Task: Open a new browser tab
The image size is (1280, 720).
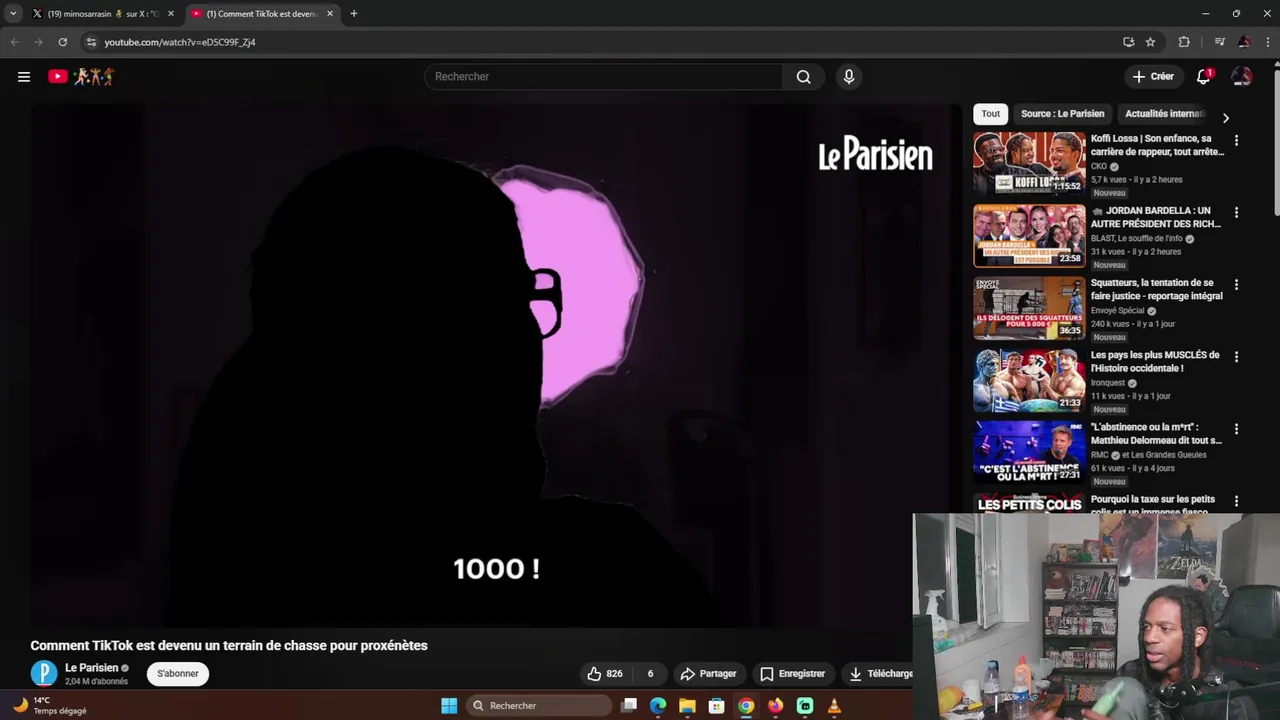Action: tap(353, 14)
